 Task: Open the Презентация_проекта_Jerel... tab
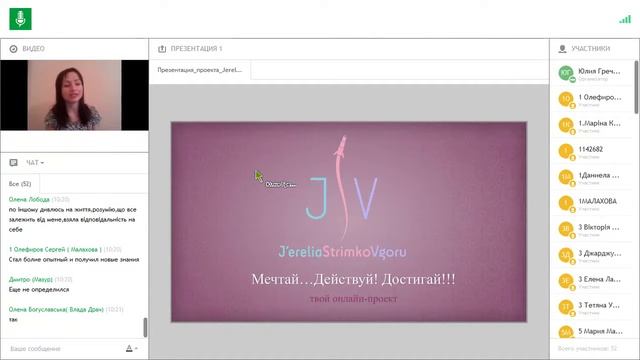[x=200, y=70]
